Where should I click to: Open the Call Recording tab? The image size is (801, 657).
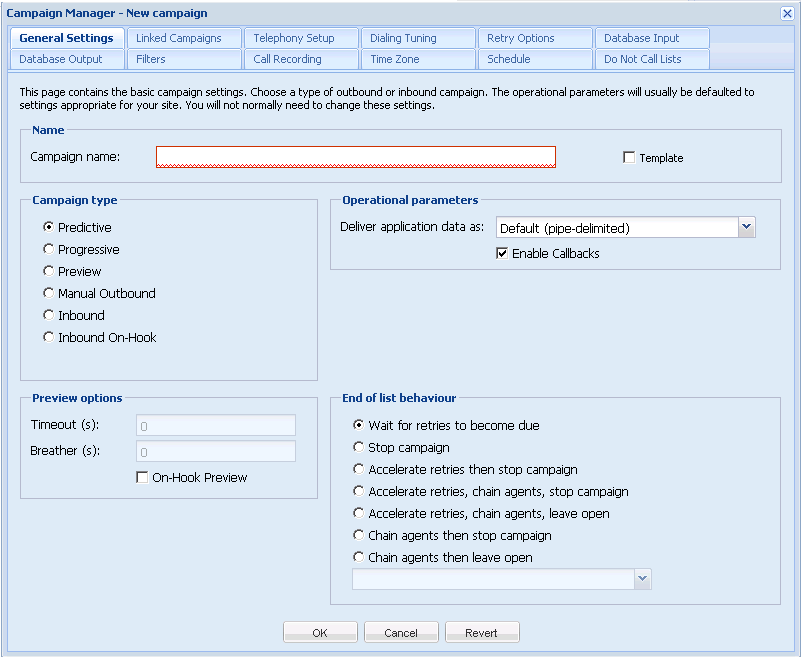pyautogui.click(x=300, y=59)
